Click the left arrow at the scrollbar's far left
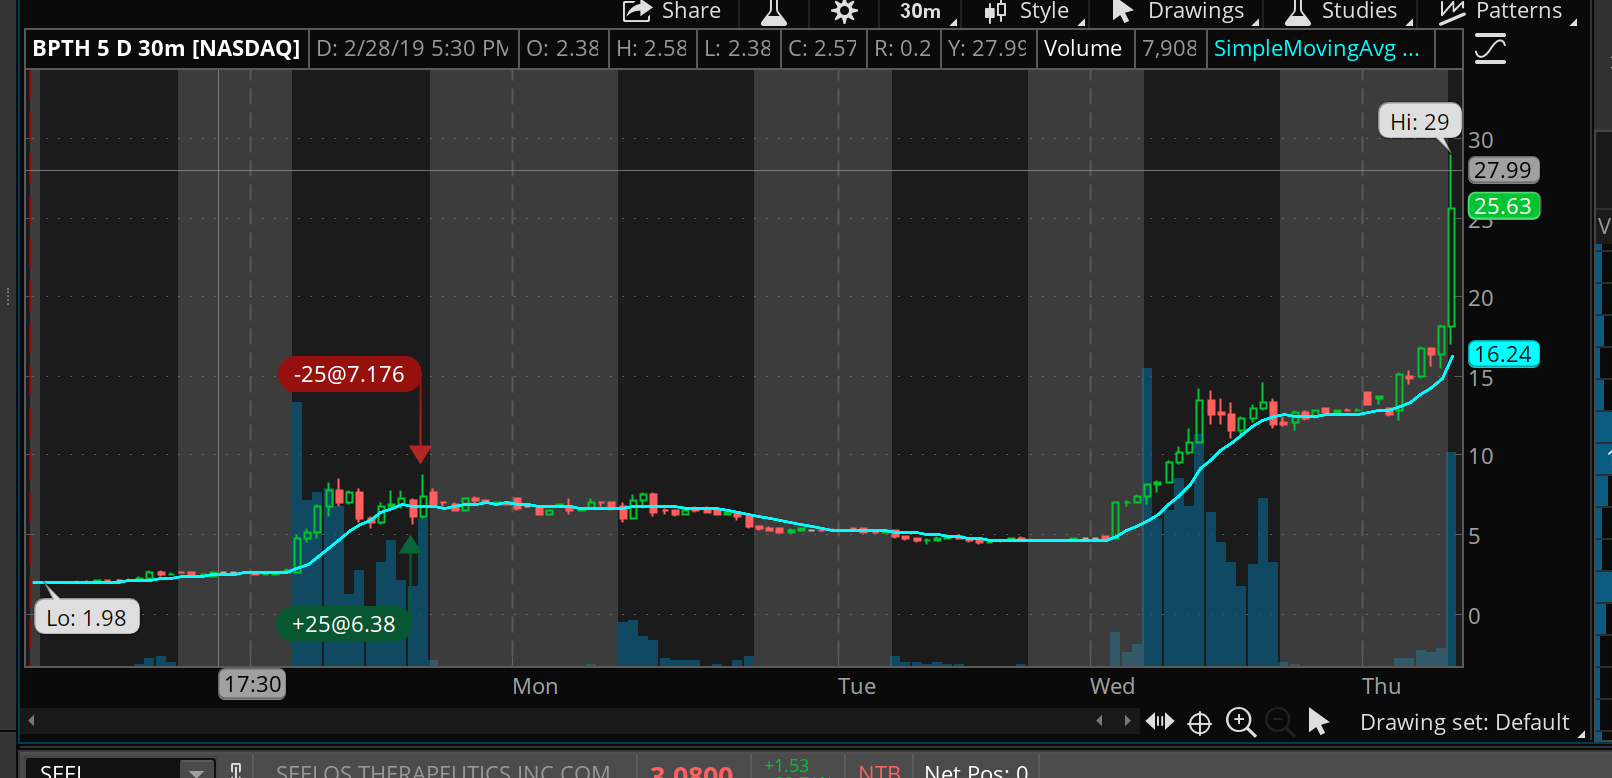Image resolution: width=1612 pixels, height=778 pixels. pos(32,720)
